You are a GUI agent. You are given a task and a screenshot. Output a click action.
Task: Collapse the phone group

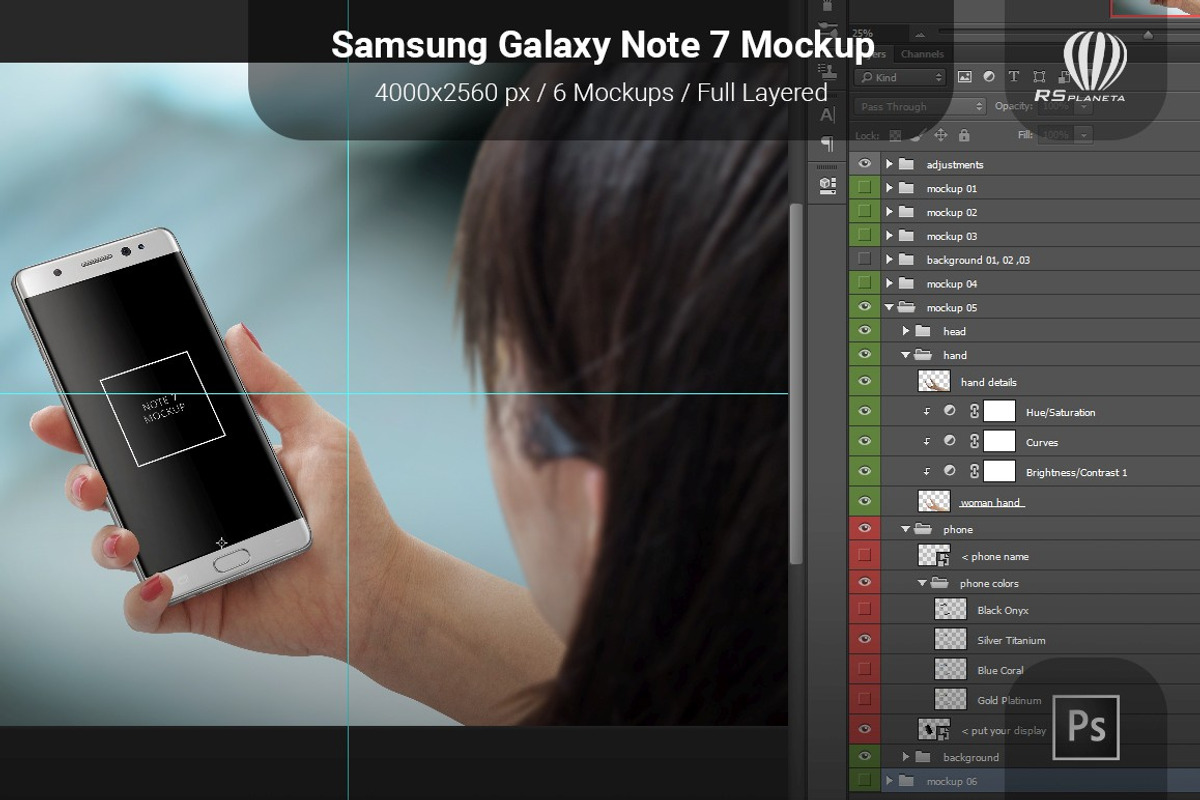[x=906, y=529]
